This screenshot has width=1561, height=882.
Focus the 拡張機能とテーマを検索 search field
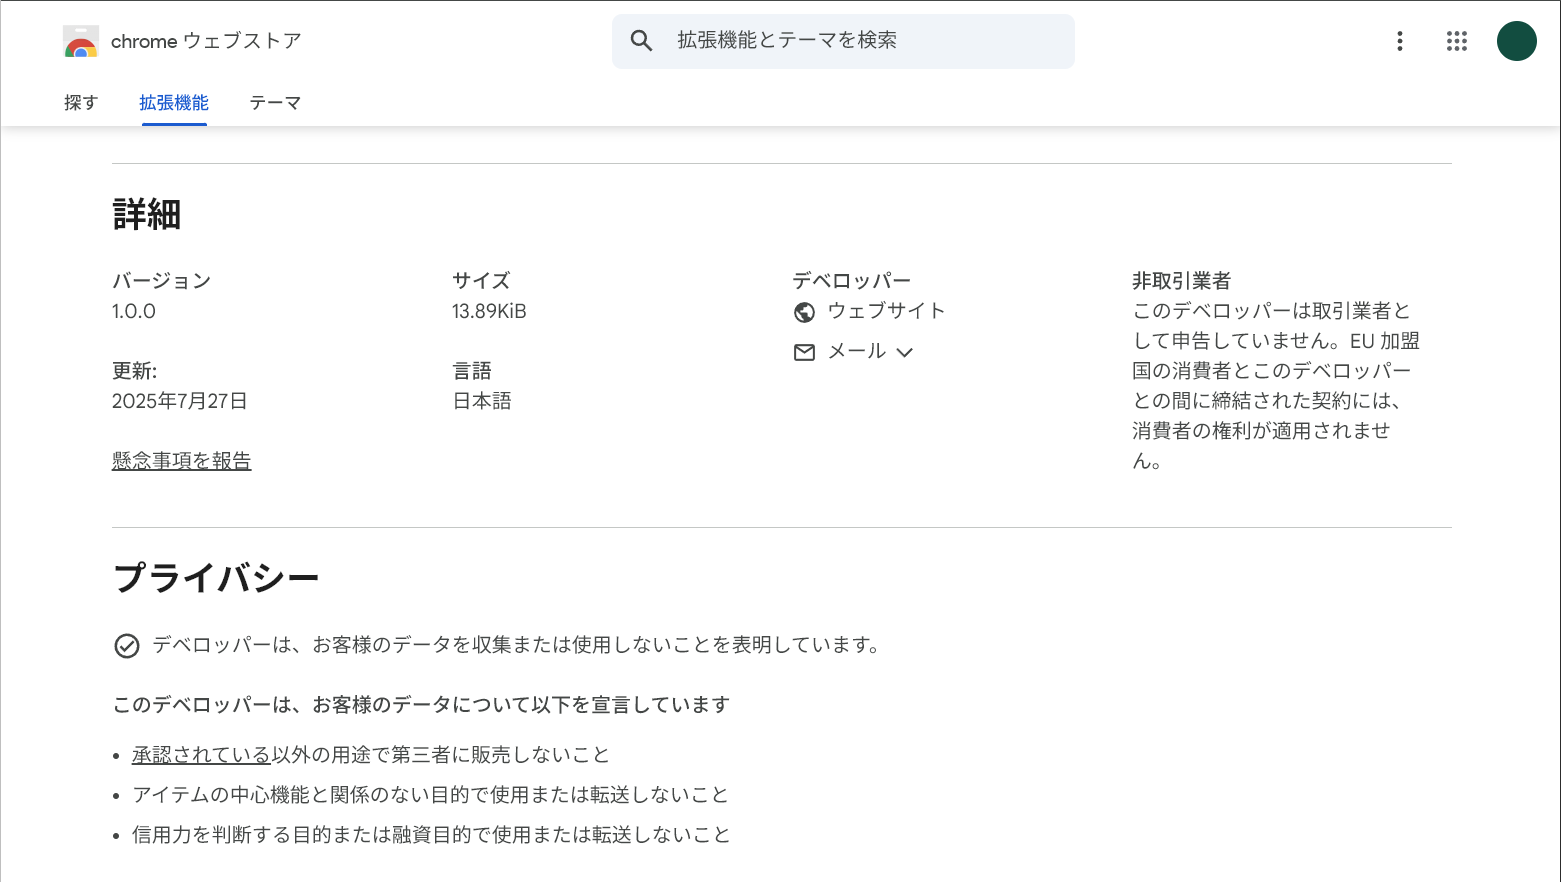pyautogui.click(x=860, y=41)
